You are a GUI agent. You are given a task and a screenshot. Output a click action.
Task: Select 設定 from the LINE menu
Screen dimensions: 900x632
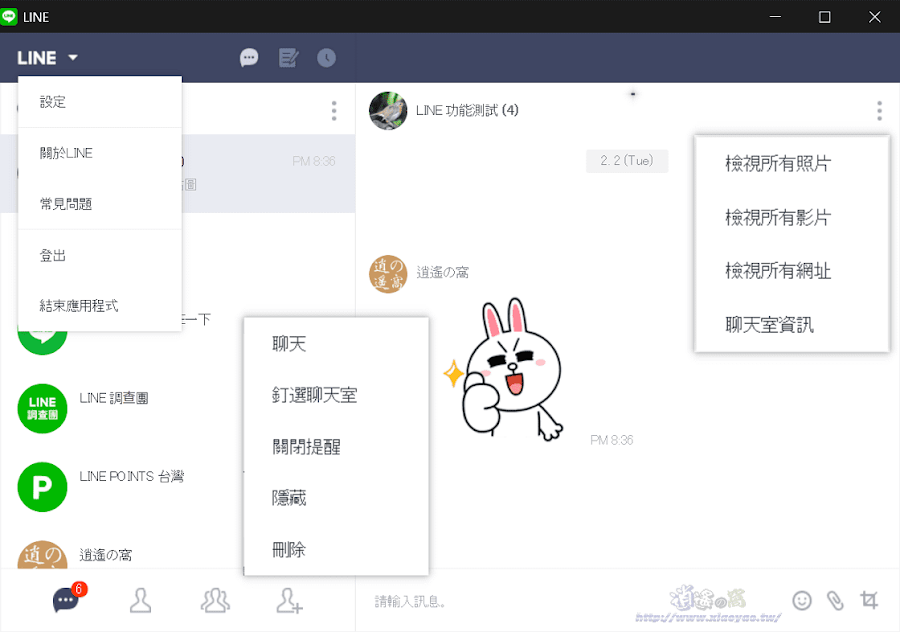(50, 101)
